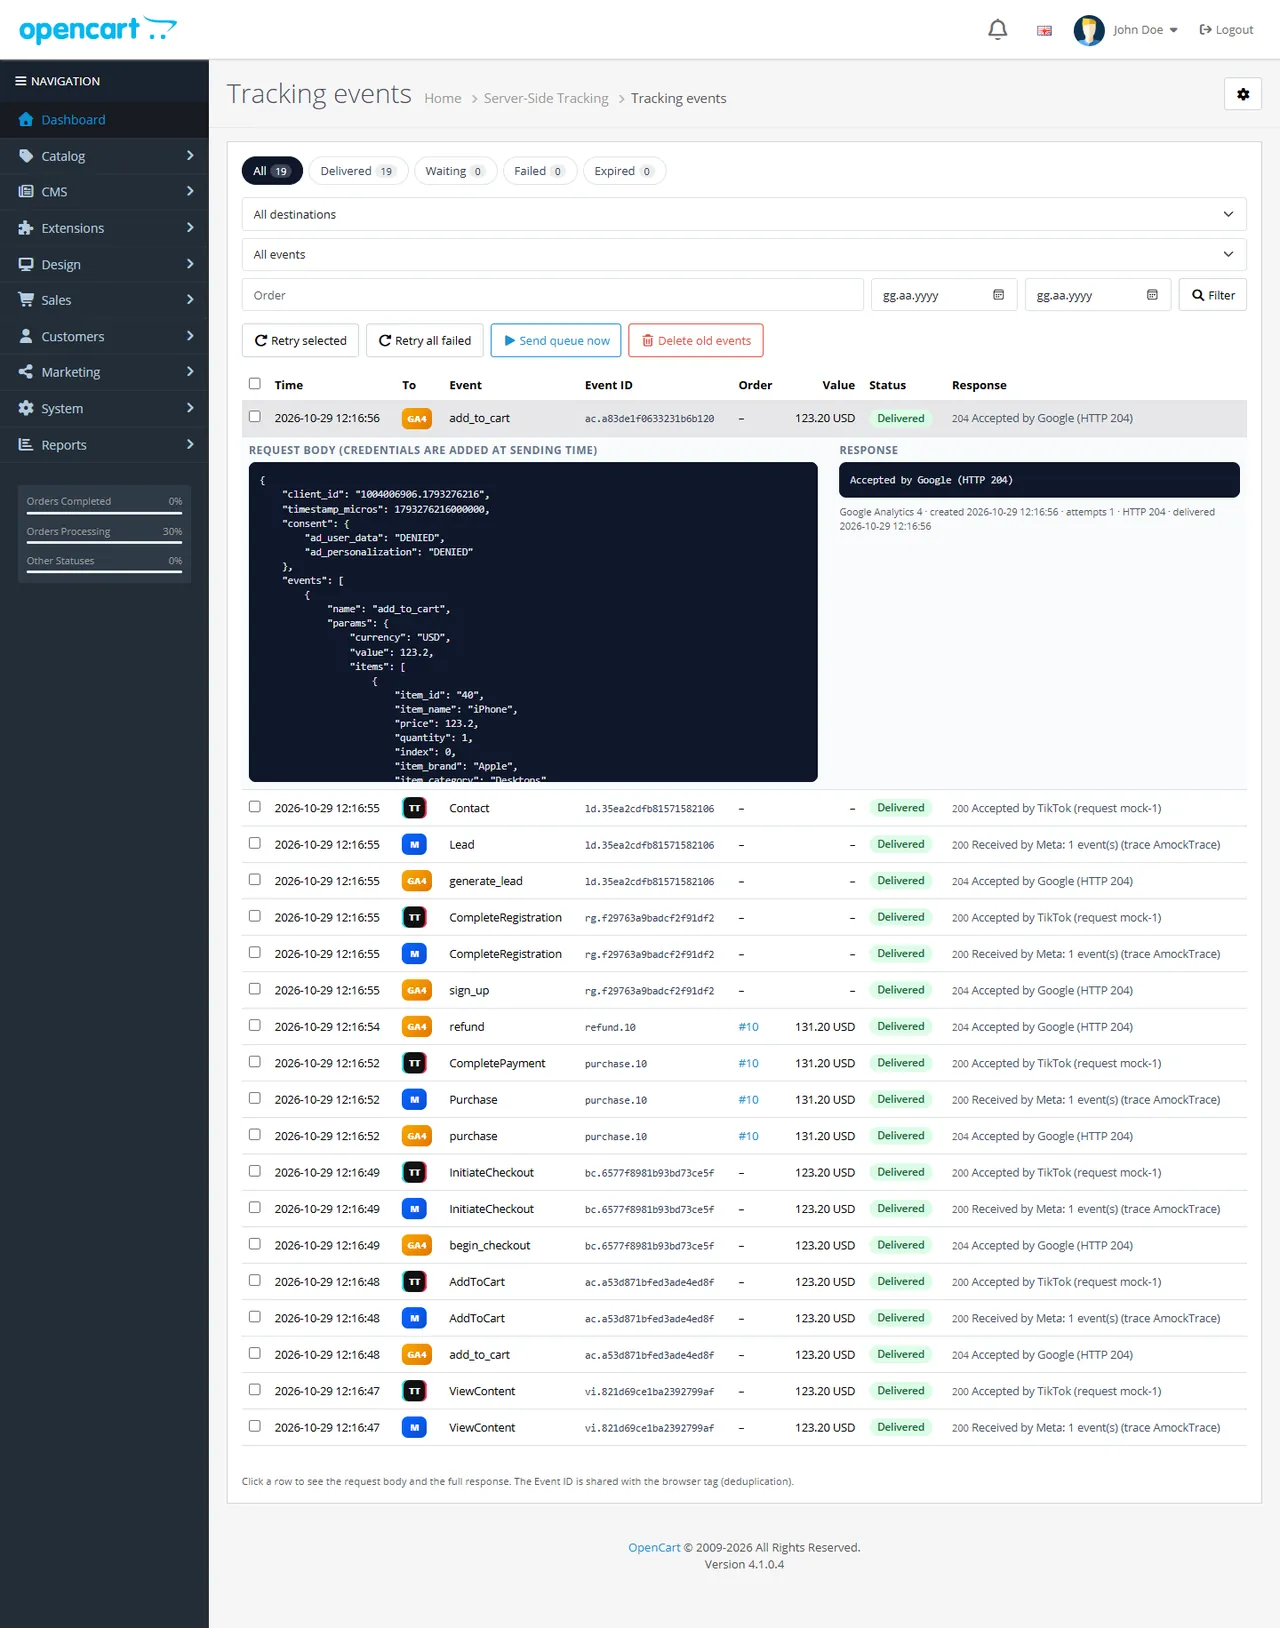The width and height of the screenshot is (1280, 1628).
Task: Click the GA4 badge on the refund row
Action: (417, 1027)
